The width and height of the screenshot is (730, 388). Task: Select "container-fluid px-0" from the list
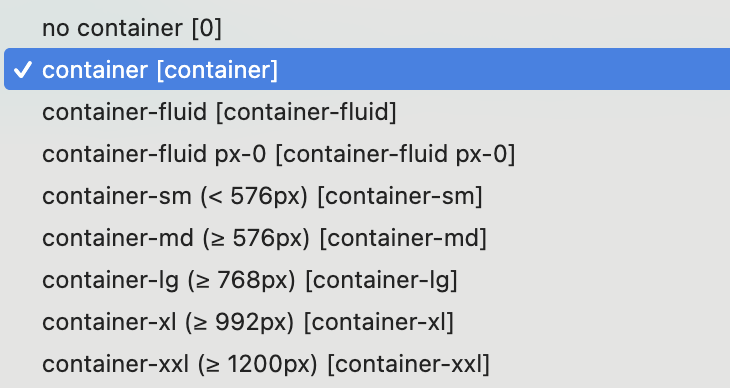[x=367, y=154]
